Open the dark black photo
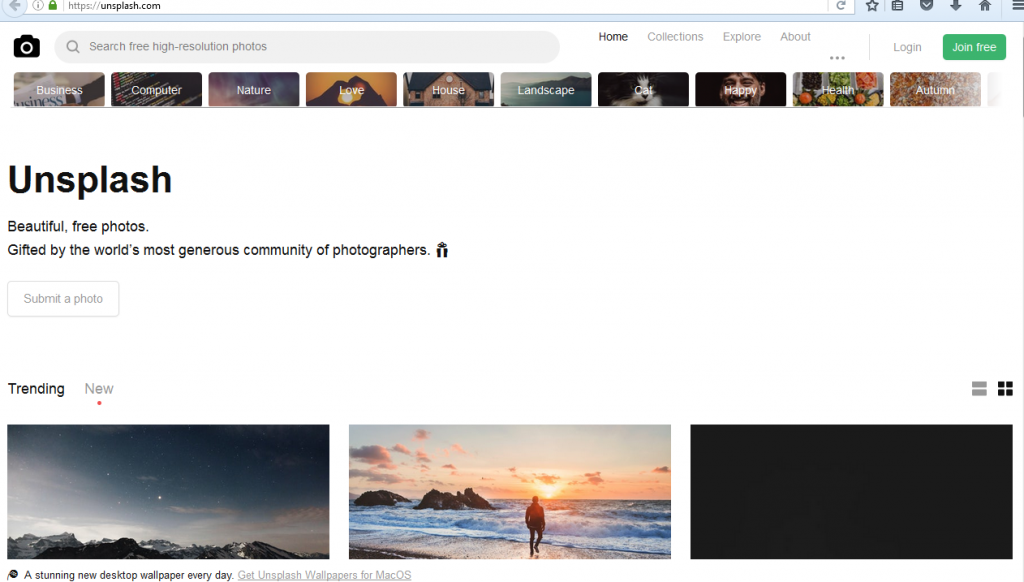Image resolution: width=1024 pixels, height=582 pixels. pyautogui.click(x=852, y=492)
